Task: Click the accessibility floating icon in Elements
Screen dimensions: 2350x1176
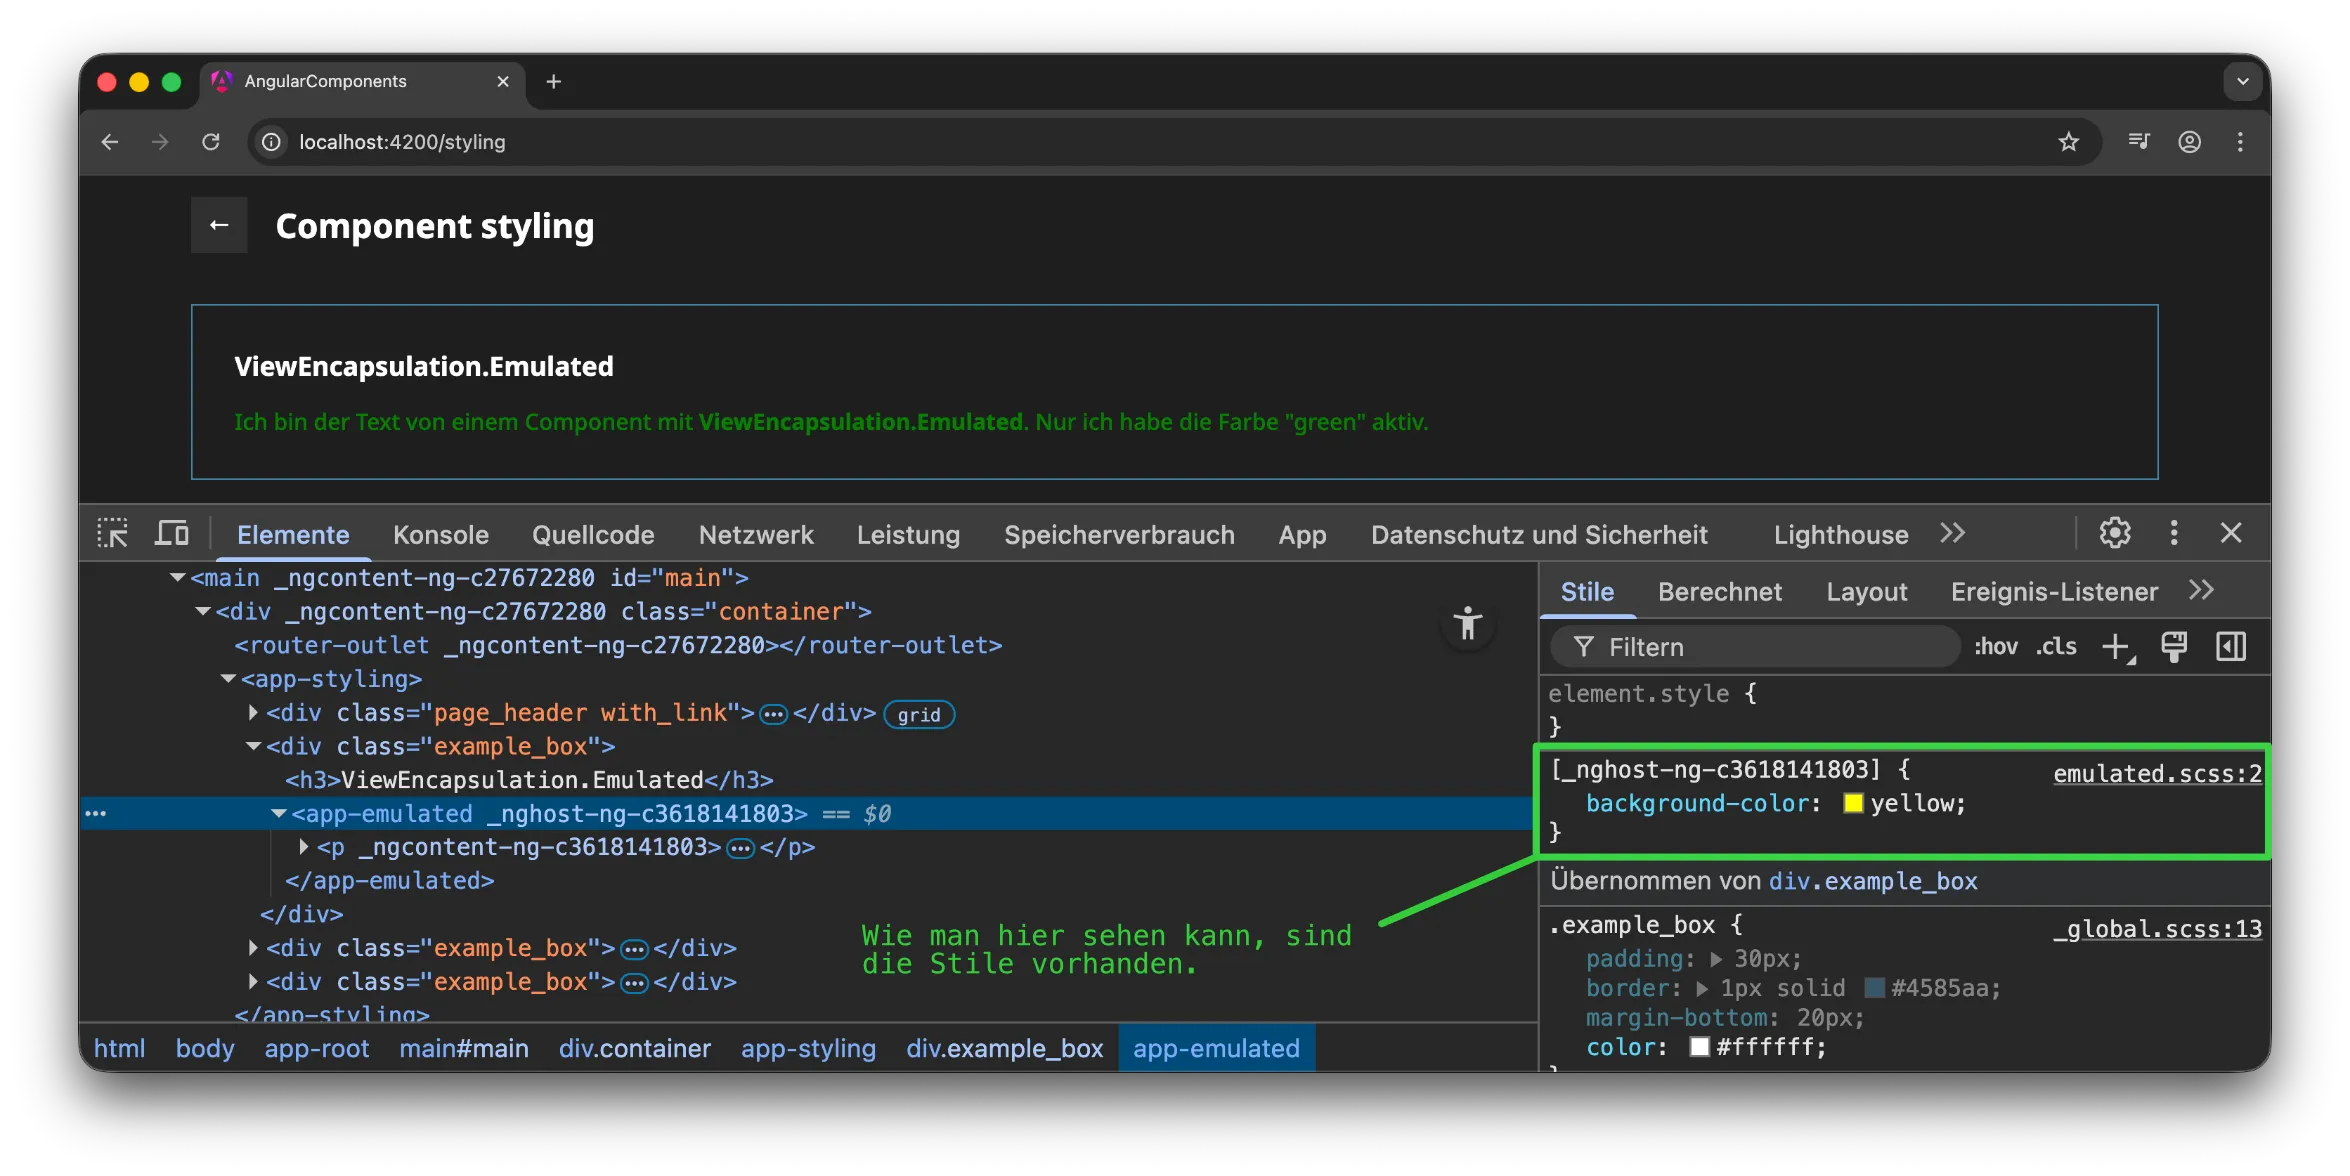Action: pos(1467,624)
